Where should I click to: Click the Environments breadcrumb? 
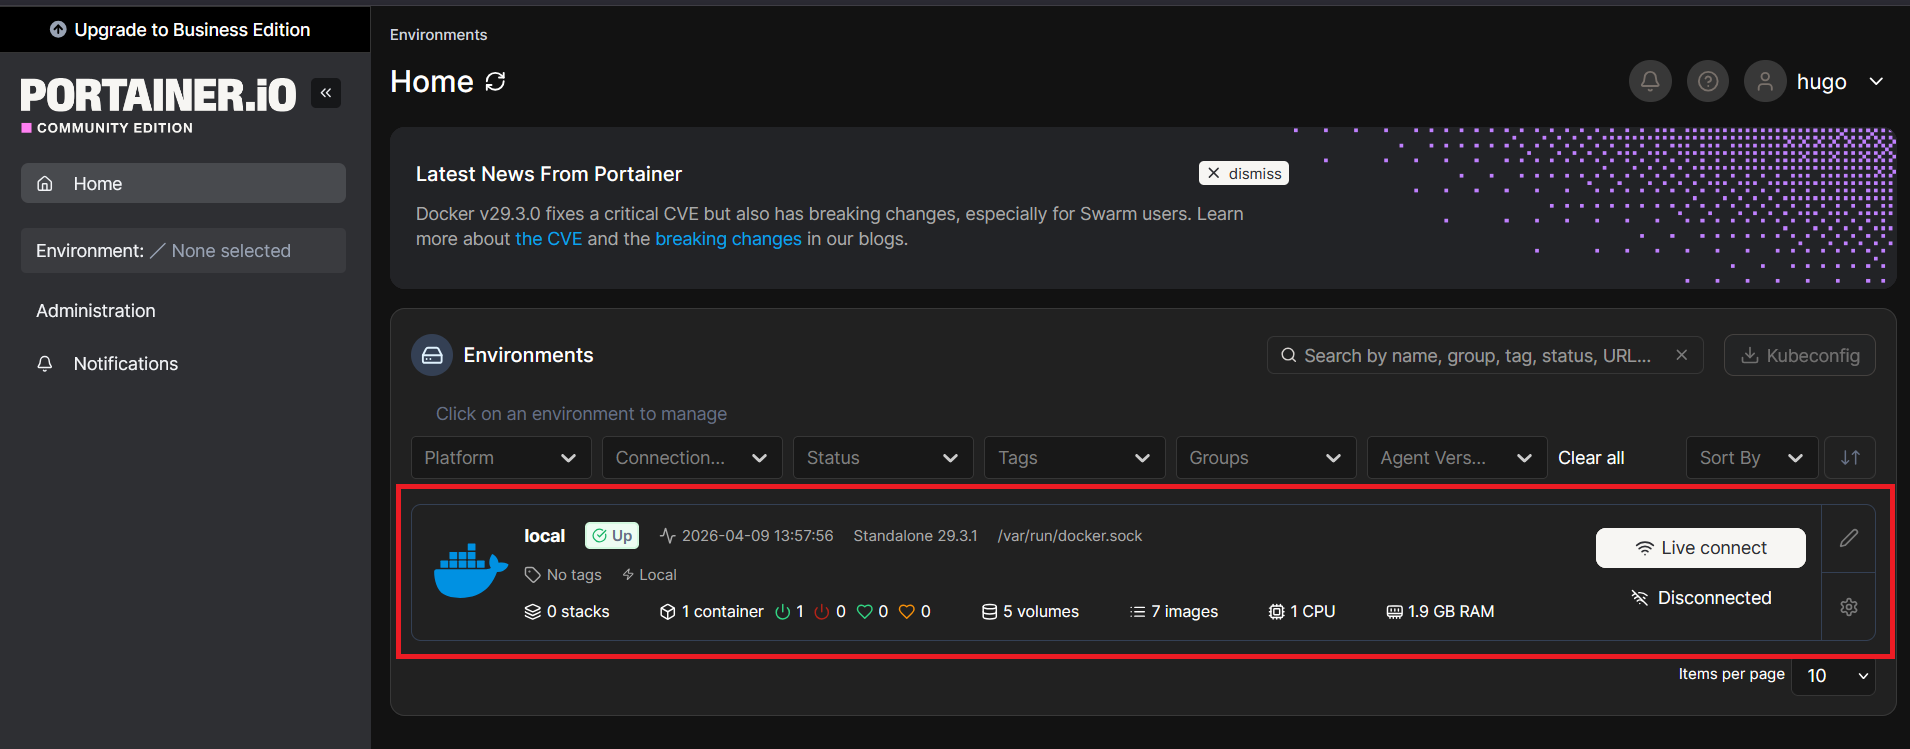(439, 35)
